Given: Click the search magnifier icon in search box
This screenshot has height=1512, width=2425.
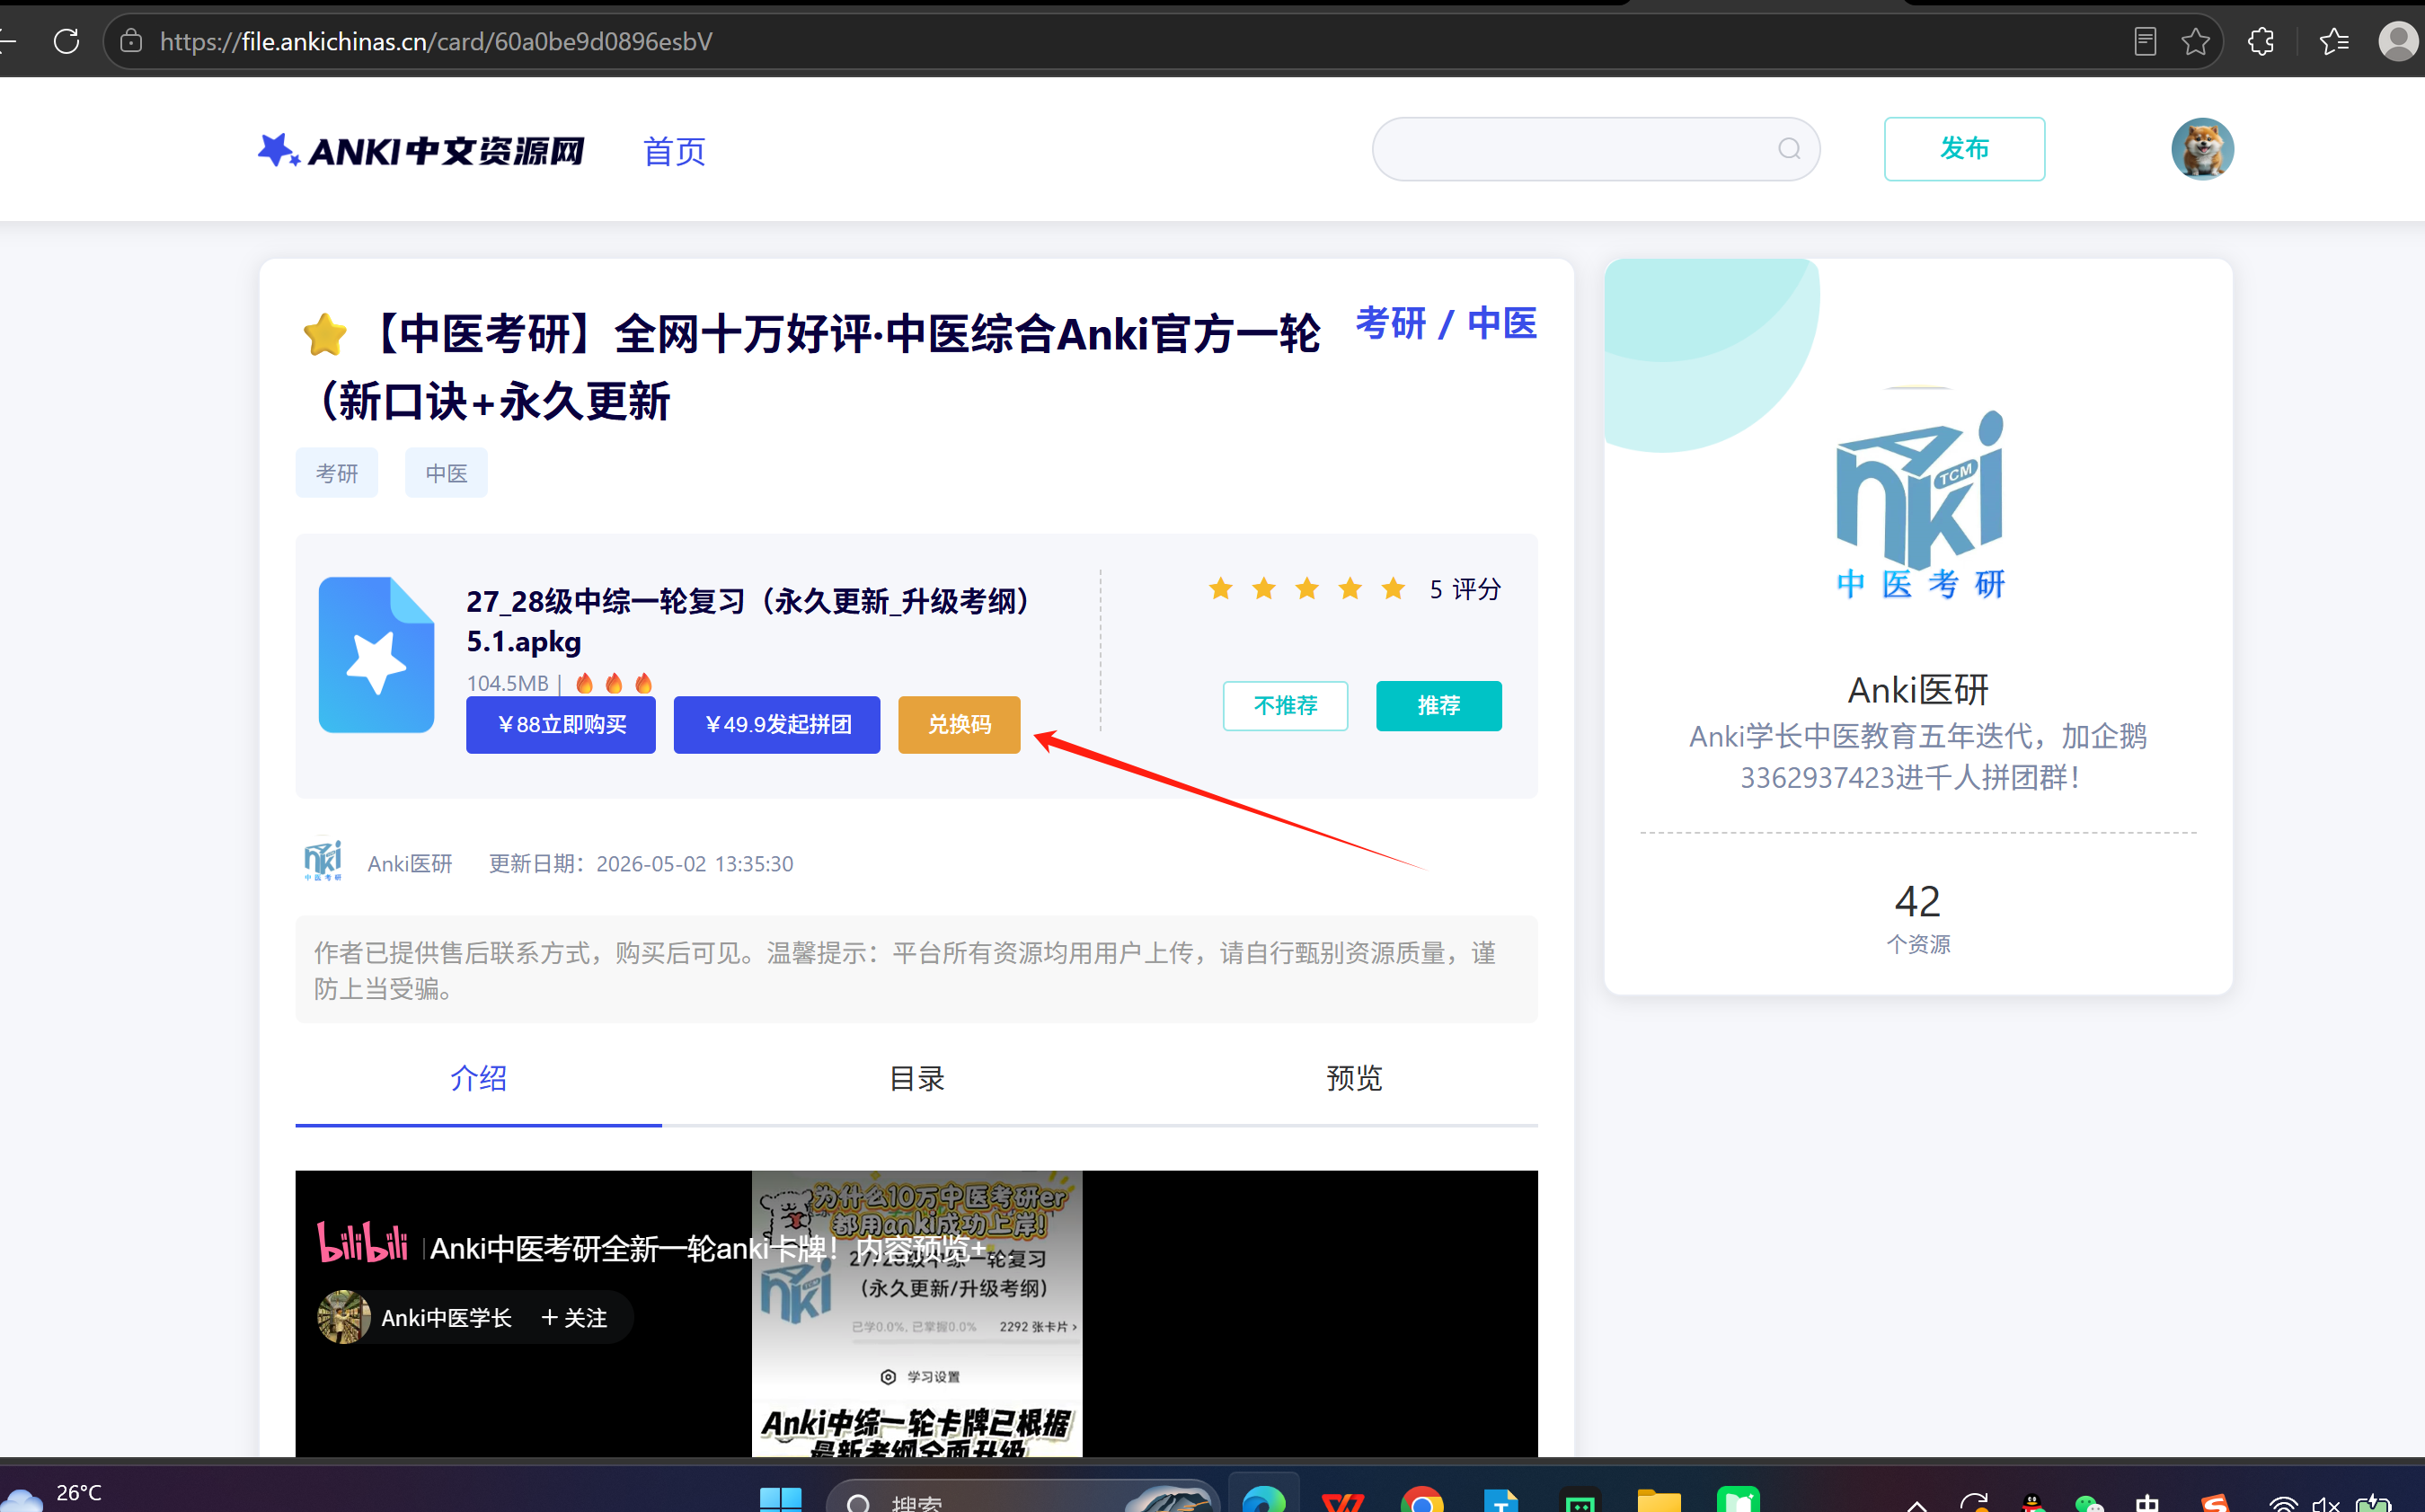Looking at the screenshot, I should coord(1789,149).
